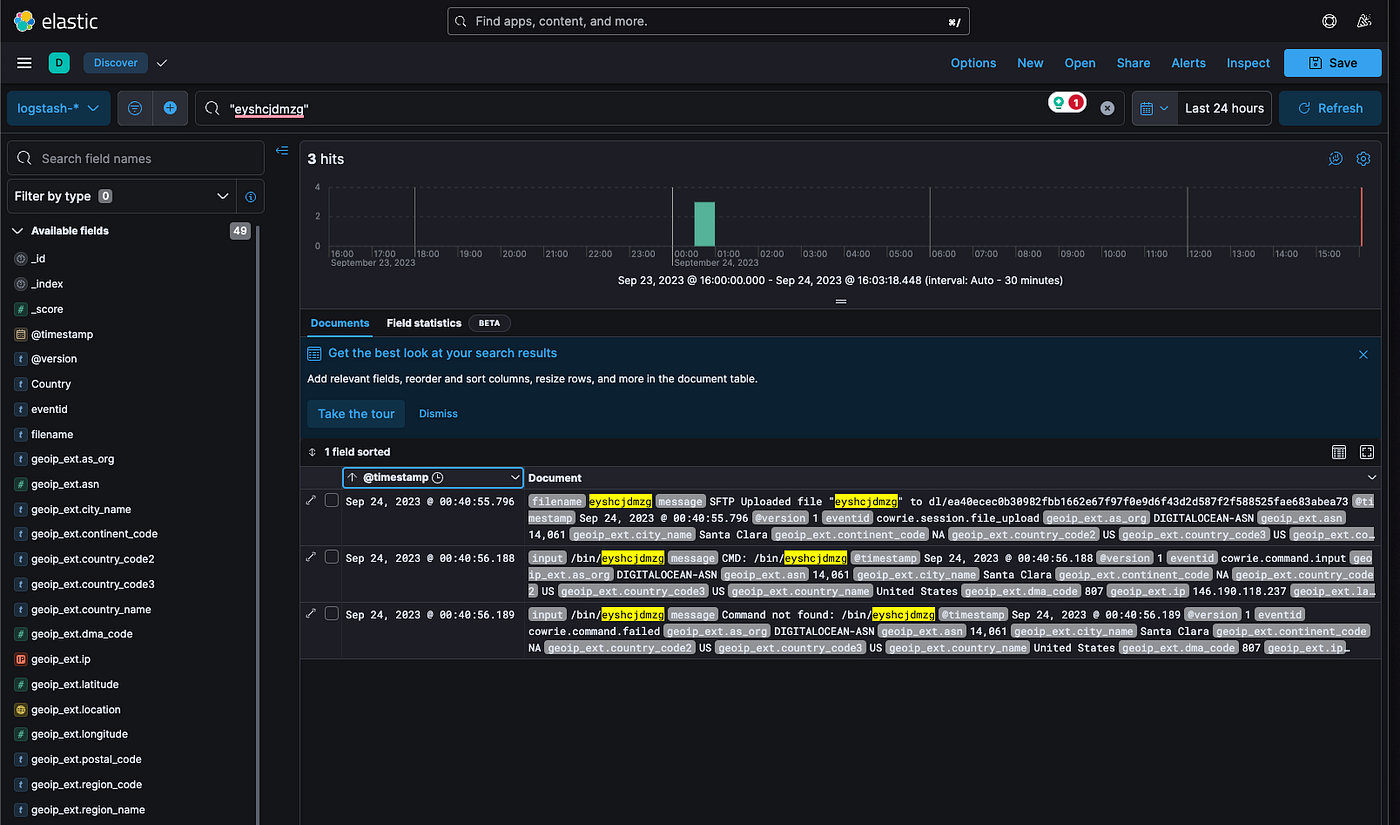Select the geoip_ext.postal_code field
1400x825 pixels.
86,760
